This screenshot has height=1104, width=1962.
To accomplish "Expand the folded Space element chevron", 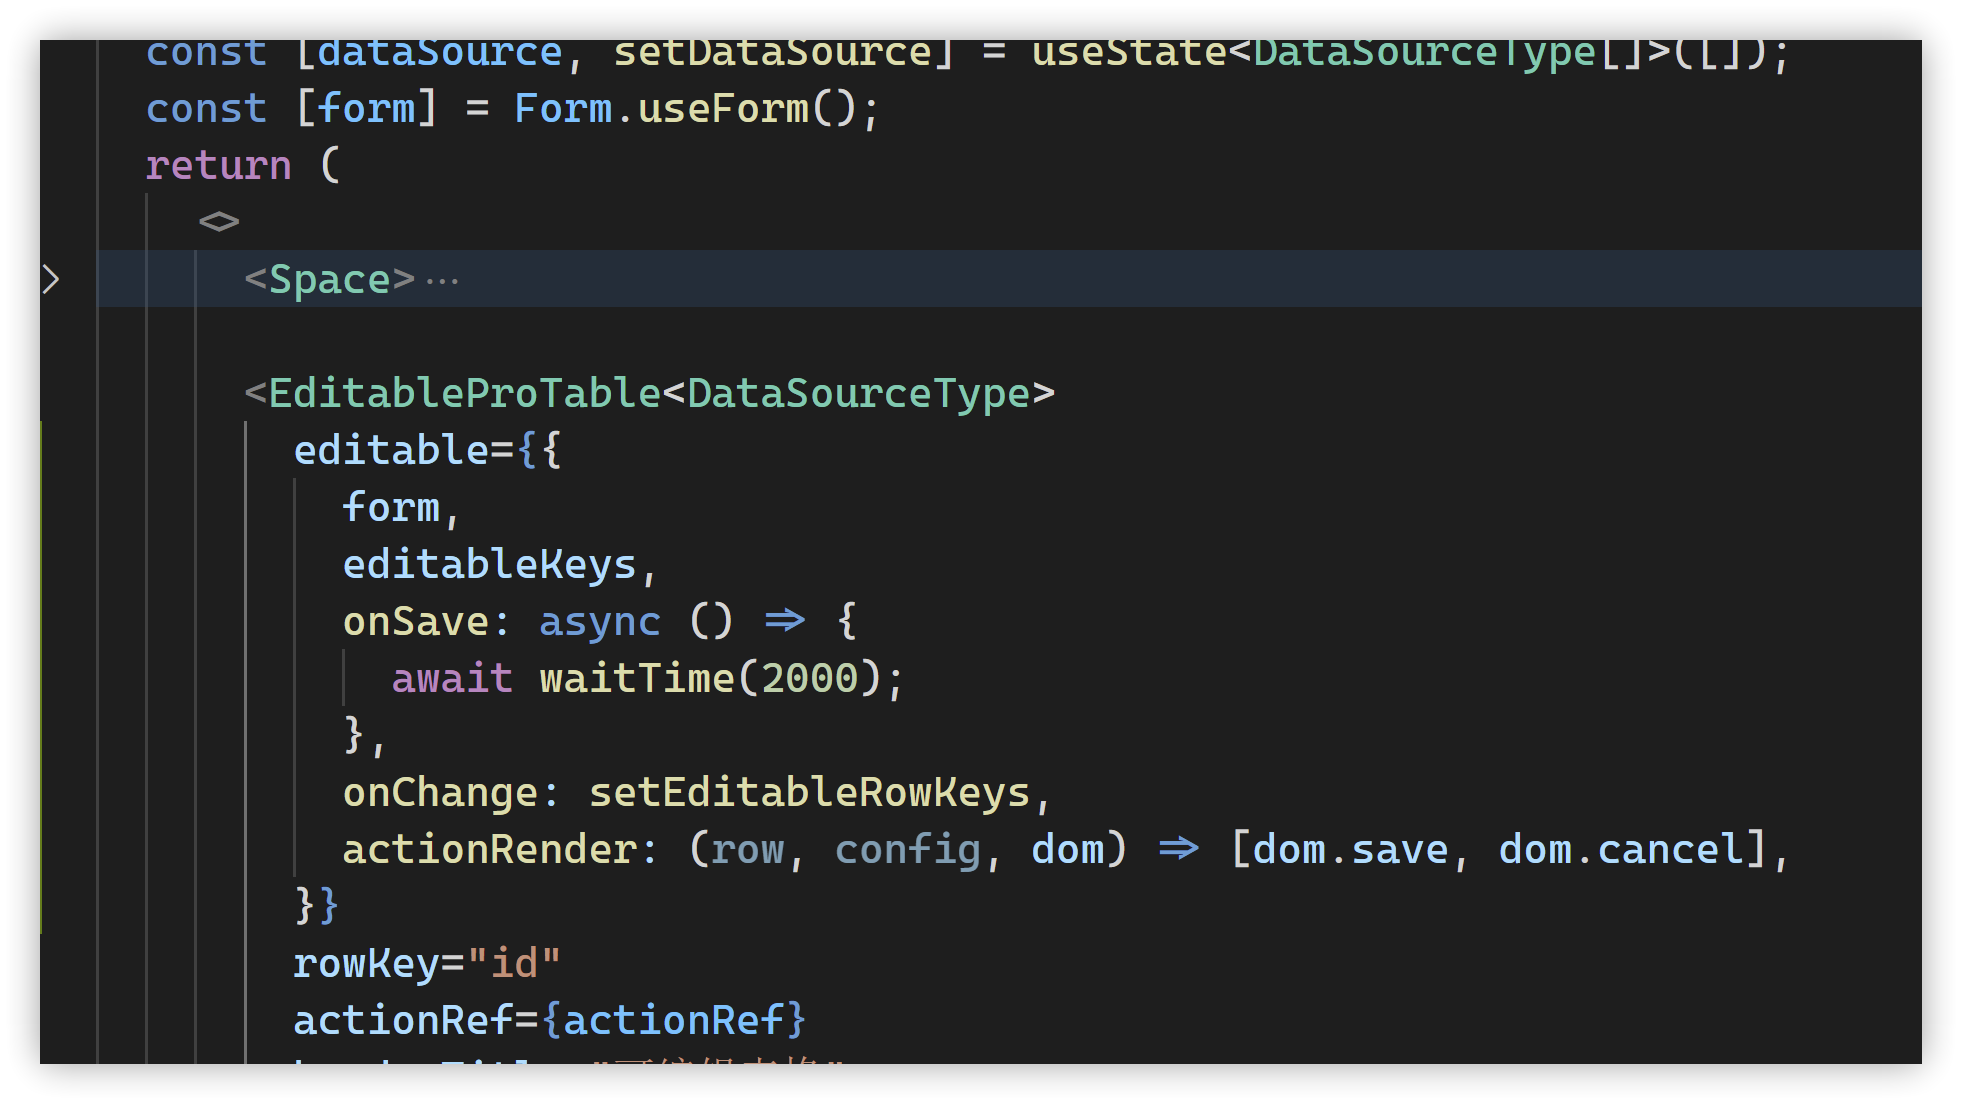I will (52, 279).
